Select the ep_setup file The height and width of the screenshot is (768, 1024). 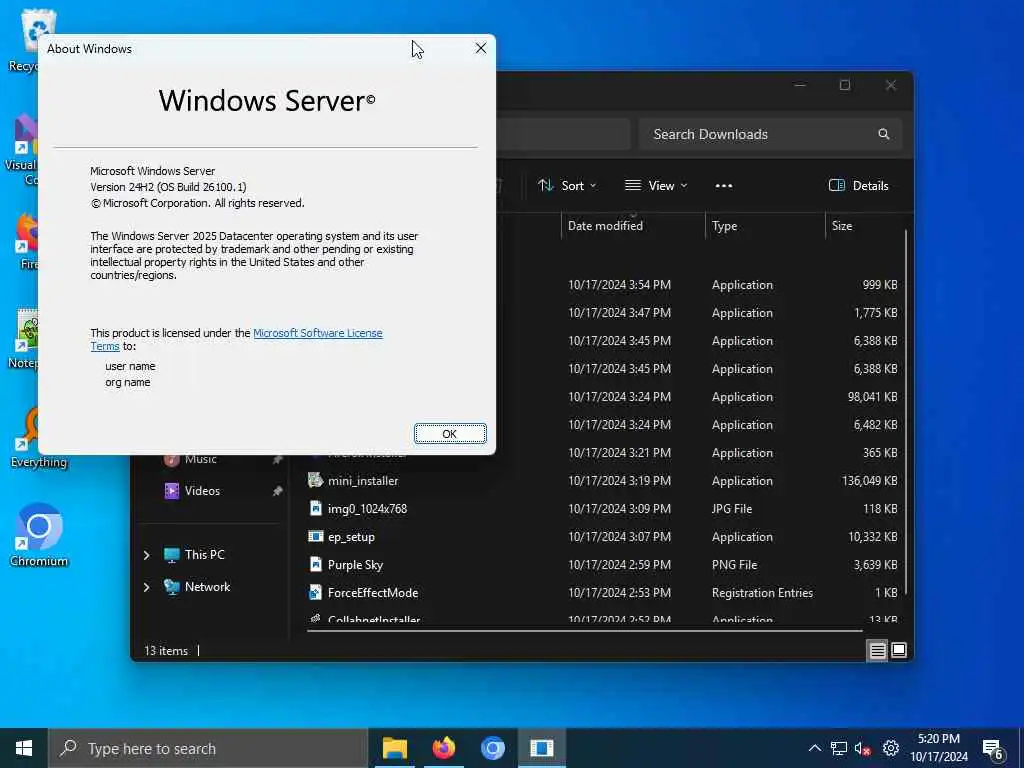pyautogui.click(x=351, y=537)
